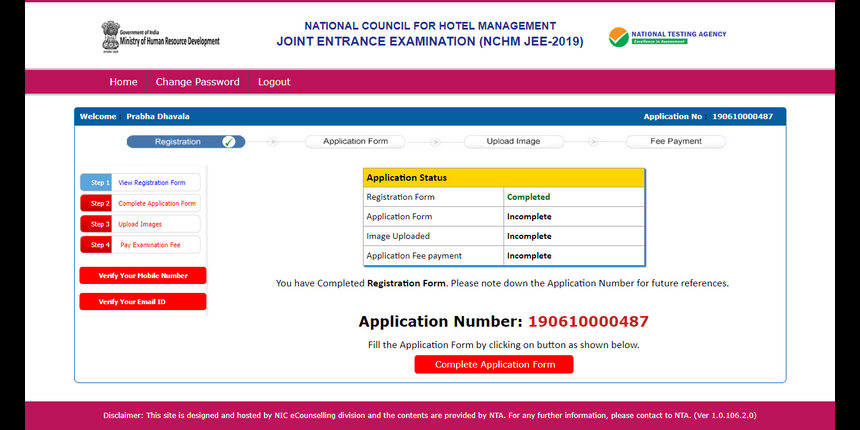This screenshot has width=860, height=430.
Task: Click the Image Uploaded row label
Action: tap(398, 236)
